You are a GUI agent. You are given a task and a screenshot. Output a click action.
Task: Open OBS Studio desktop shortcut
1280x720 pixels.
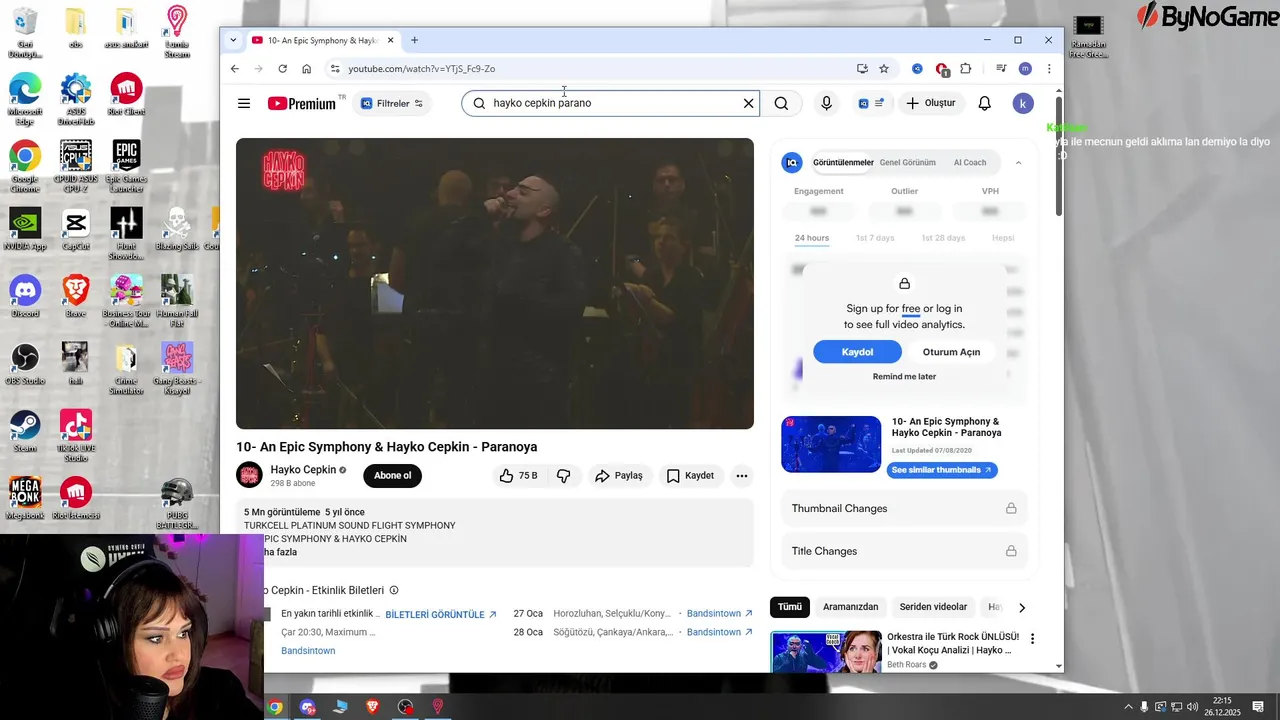coord(25,364)
